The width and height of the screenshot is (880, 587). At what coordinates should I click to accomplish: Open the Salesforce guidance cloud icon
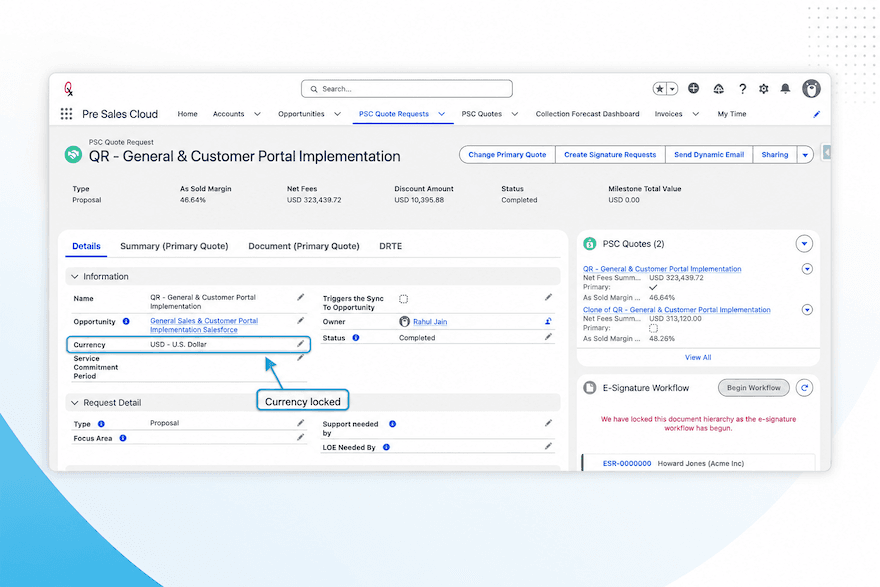tap(718, 89)
